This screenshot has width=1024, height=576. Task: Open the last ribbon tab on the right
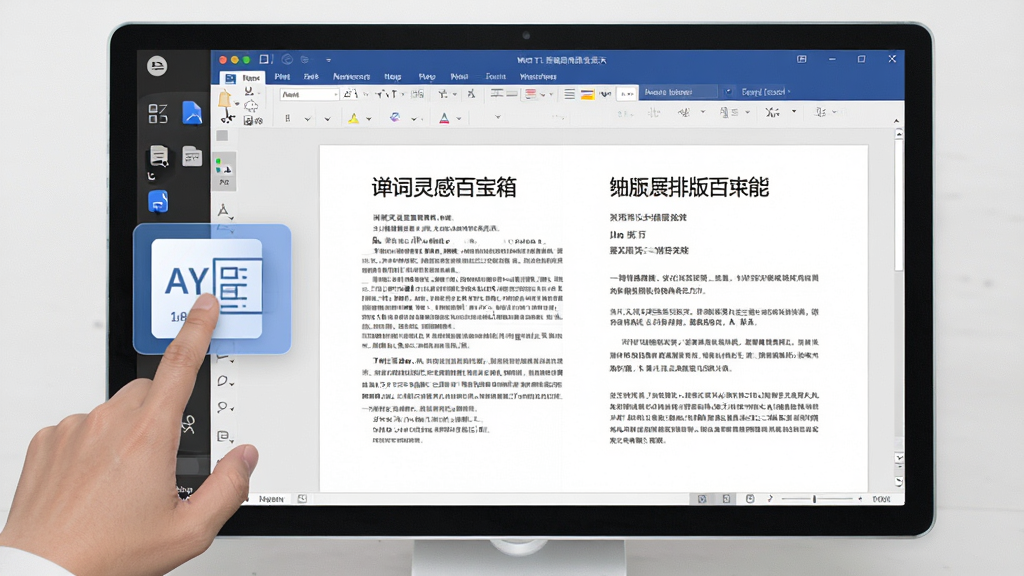tap(538, 77)
